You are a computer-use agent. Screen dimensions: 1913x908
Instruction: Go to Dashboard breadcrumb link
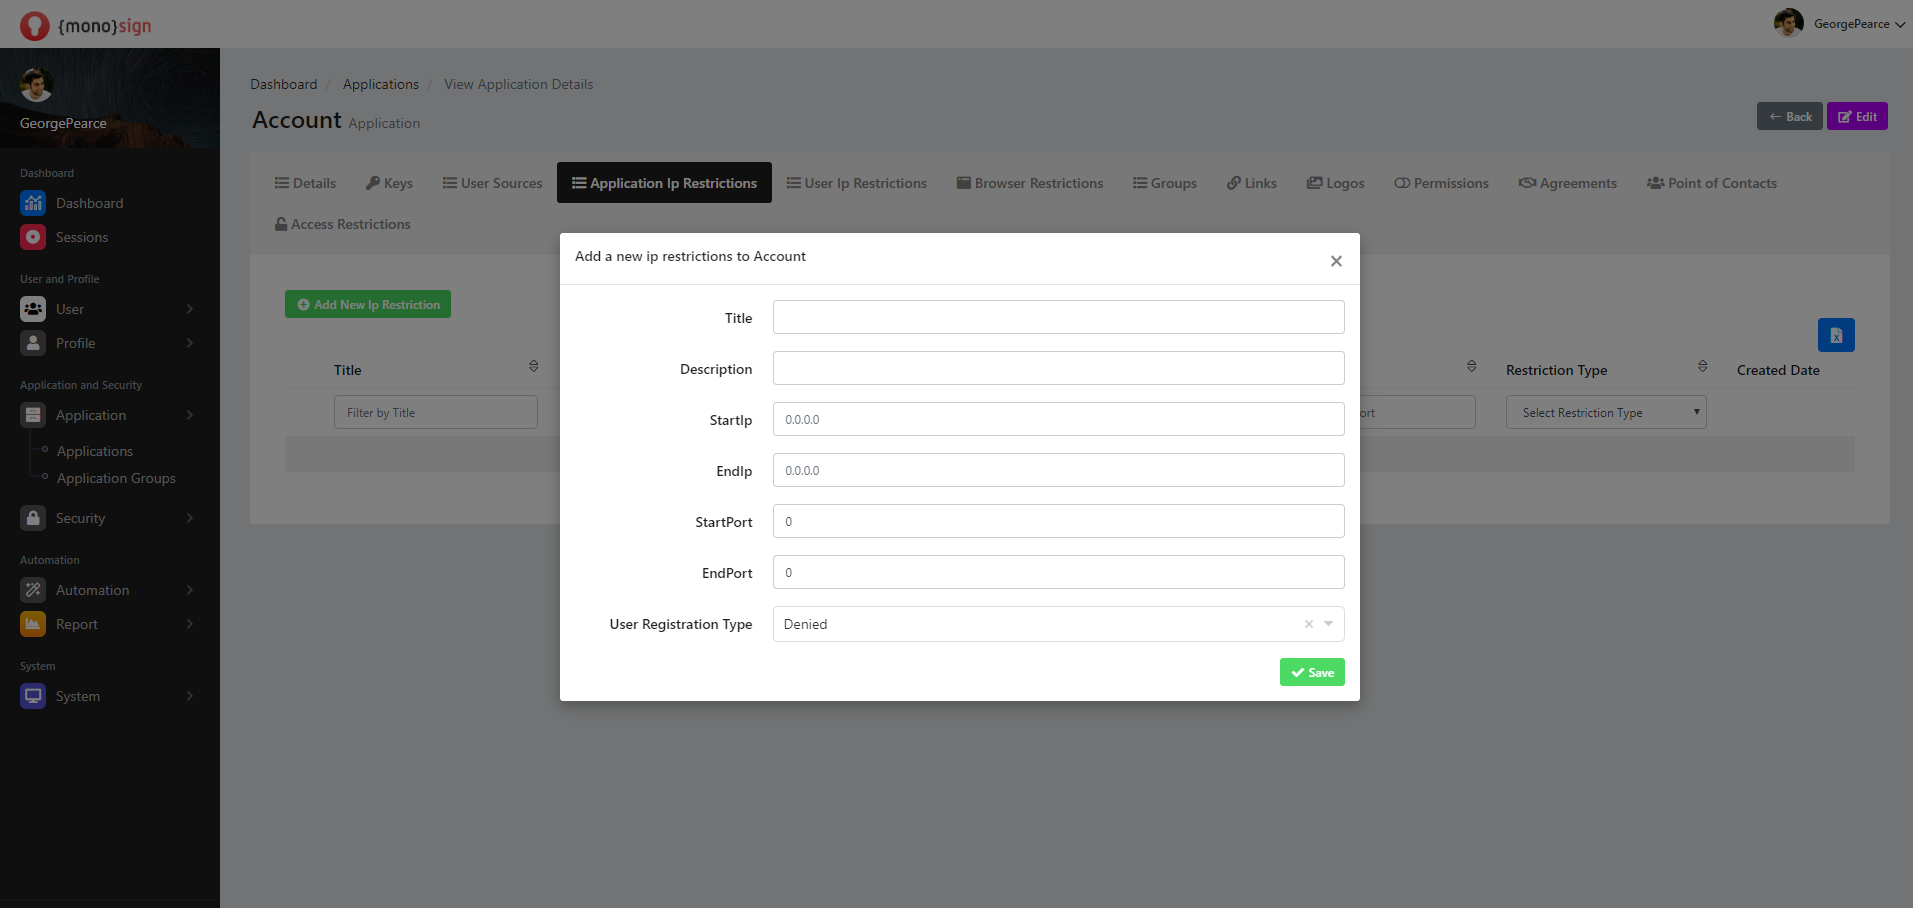pyautogui.click(x=283, y=84)
